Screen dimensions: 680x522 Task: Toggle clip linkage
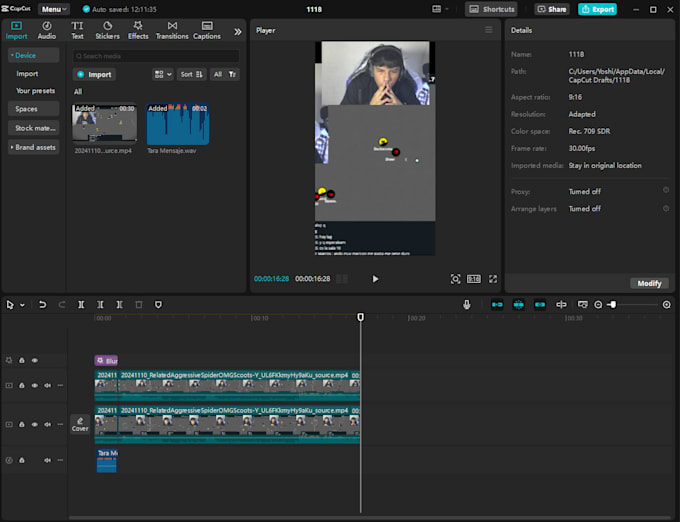(x=540, y=305)
